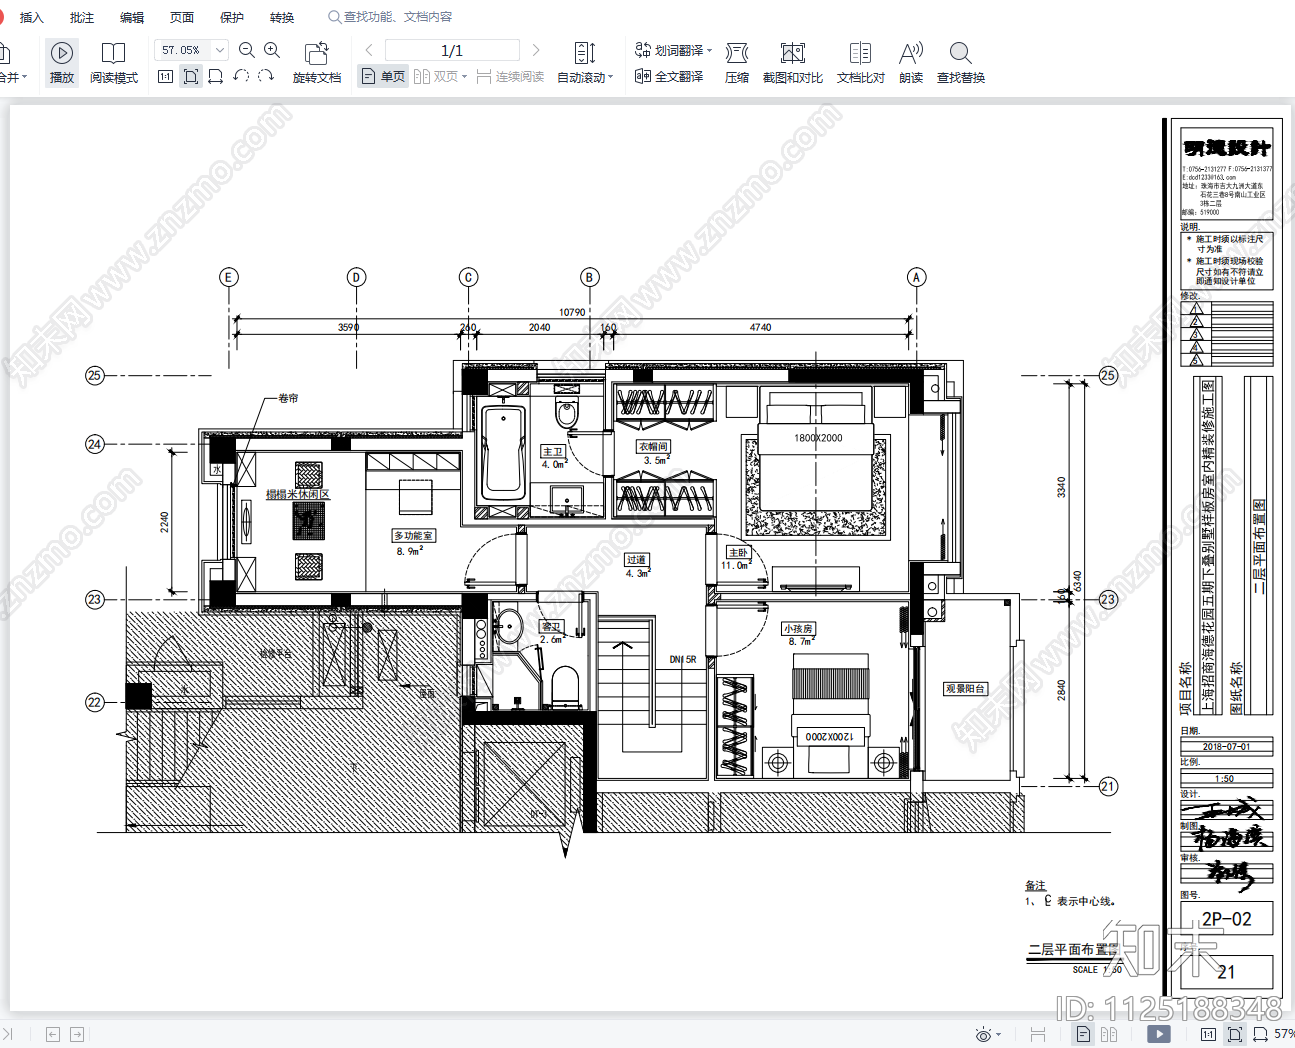Rotate page counterclockwise
Image resolution: width=1295 pixels, height=1048 pixels.
241,76
